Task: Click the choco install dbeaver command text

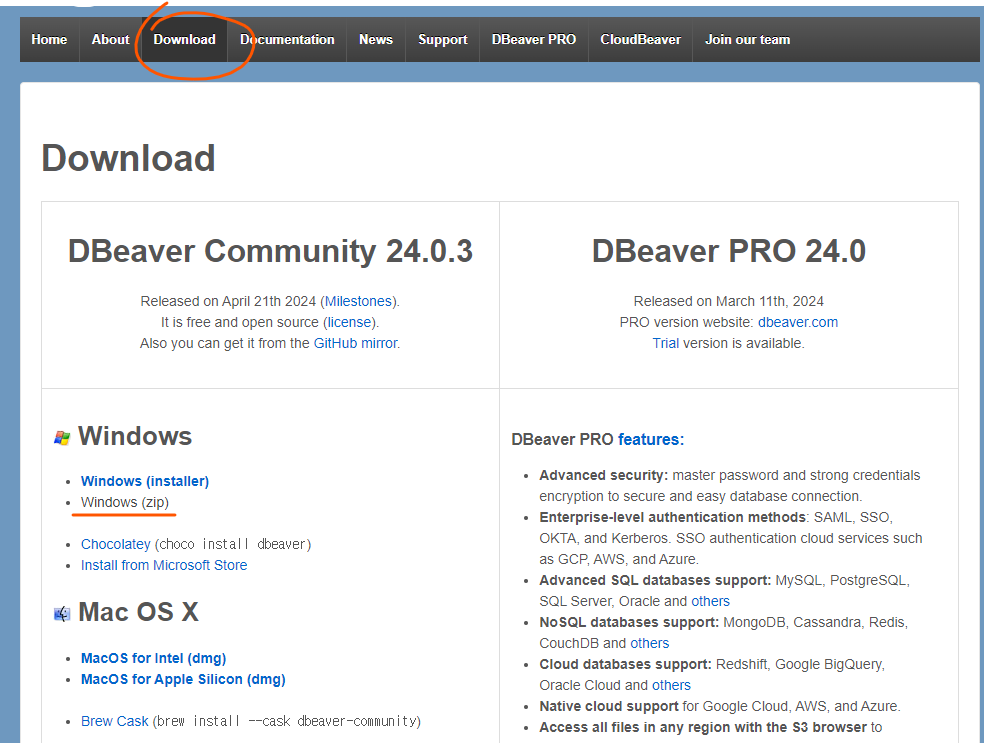Action: pyautogui.click(x=233, y=544)
